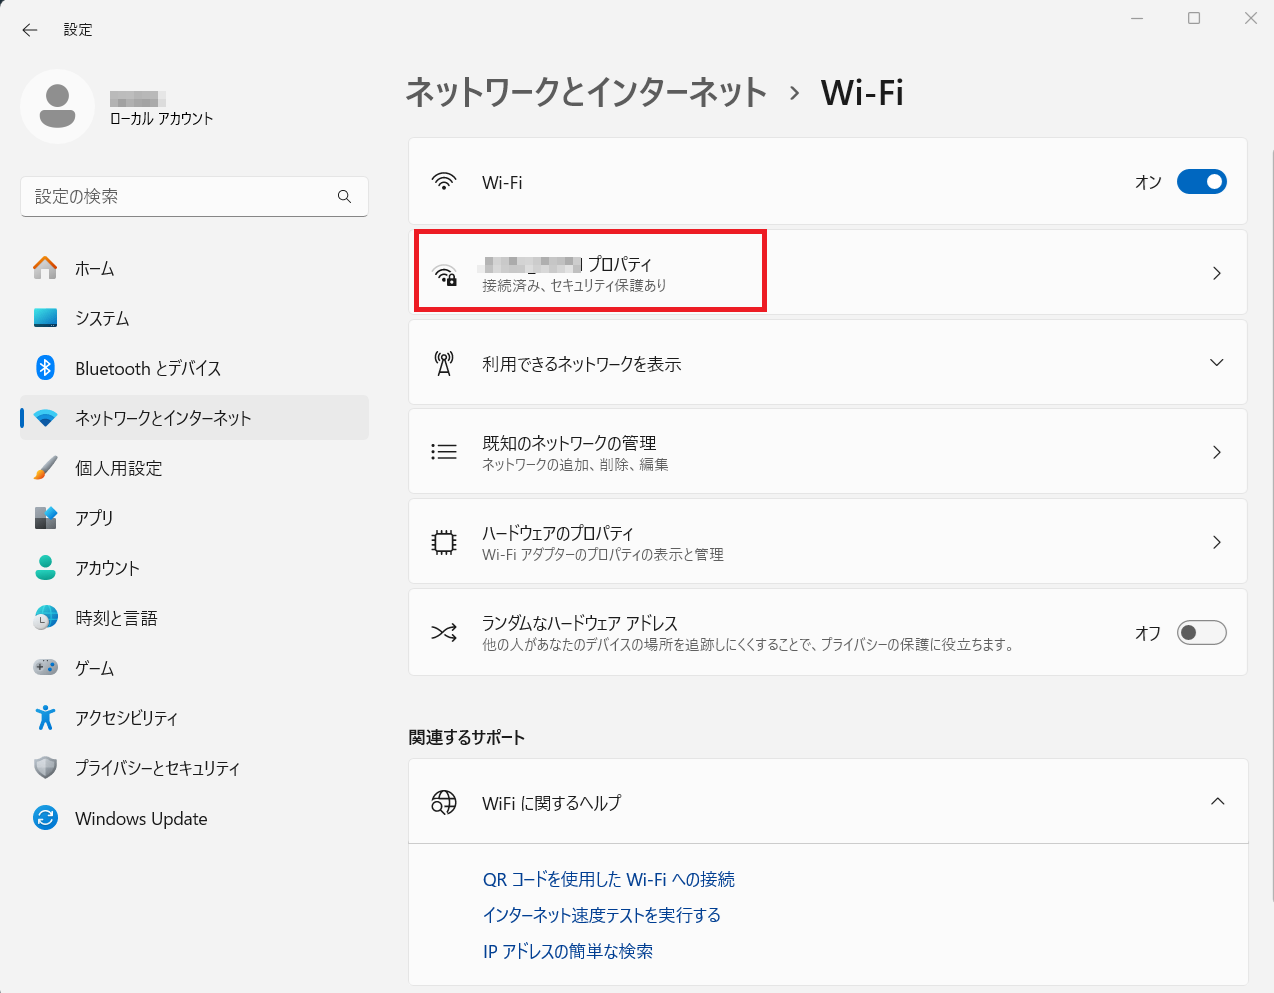Click the ホーム house icon
The height and width of the screenshot is (993, 1274).
(x=45, y=268)
